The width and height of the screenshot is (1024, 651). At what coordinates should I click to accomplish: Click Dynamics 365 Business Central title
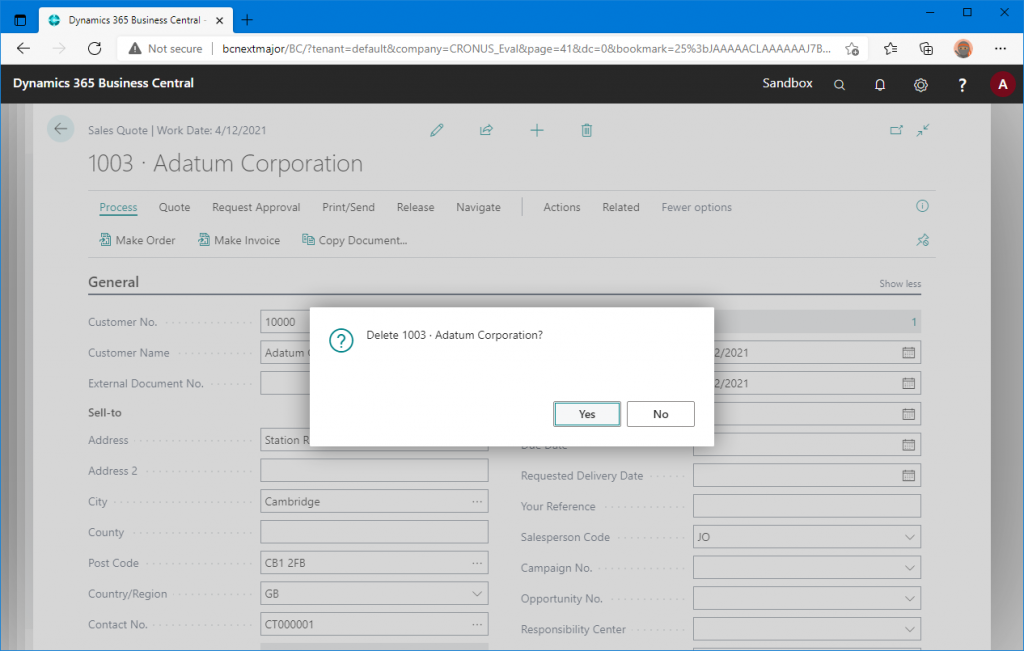tap(103, 83)
